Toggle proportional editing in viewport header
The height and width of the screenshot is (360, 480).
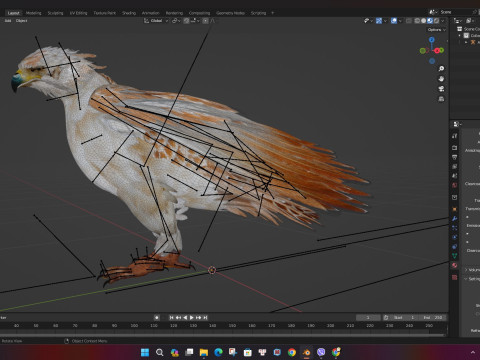(x=206, y=21)
